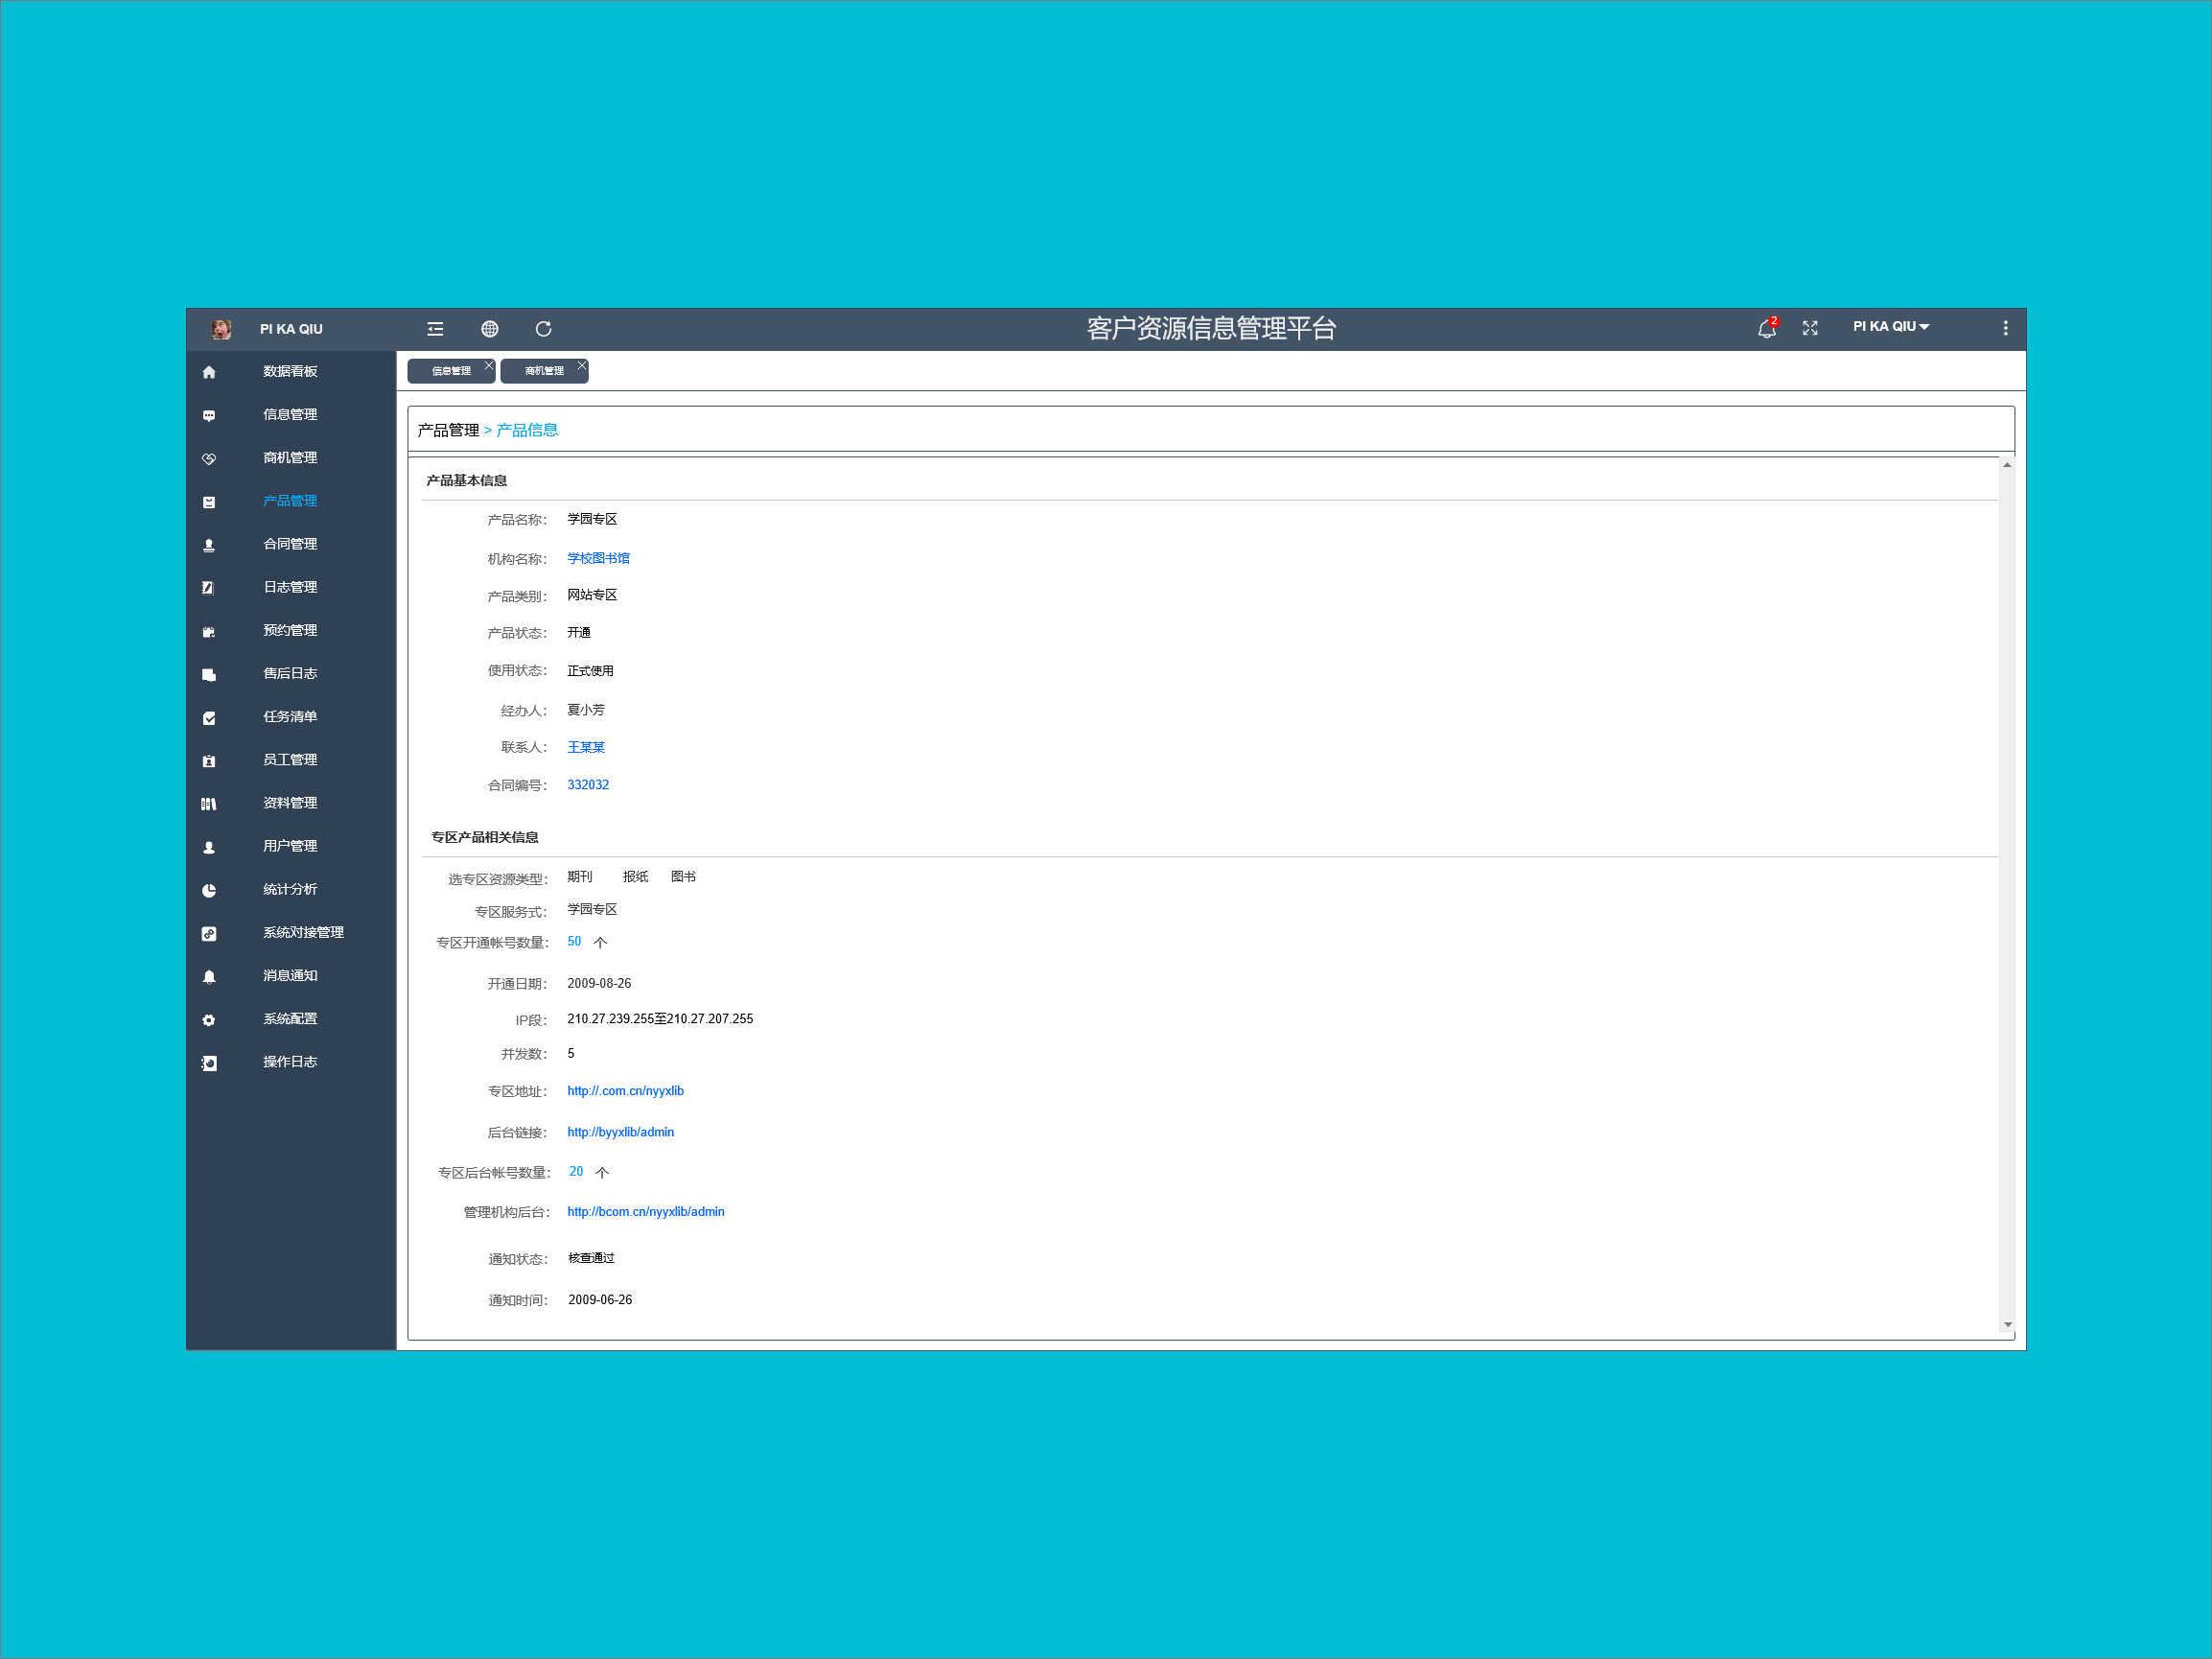Click the 用户管理 person icon

click(209, 847)
